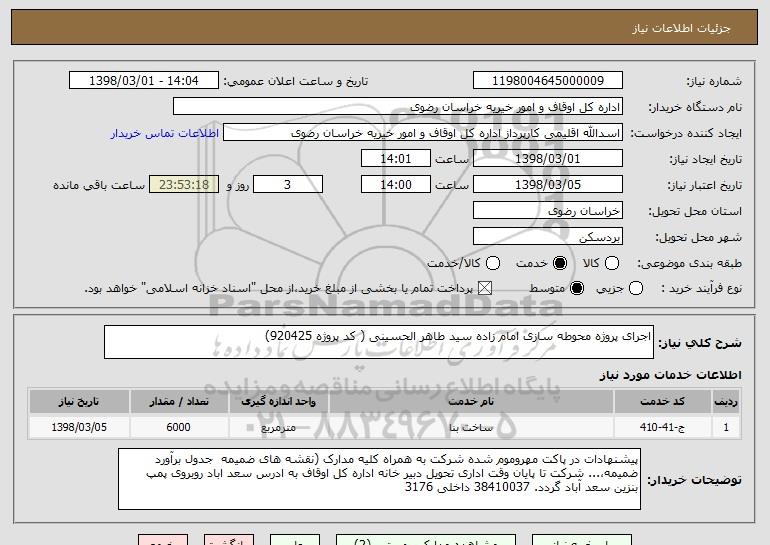Open the اطلاعات تماس خریدار link
Image resolution: width=770 pixels, height=545 pixels.
[x=165, y=133]
